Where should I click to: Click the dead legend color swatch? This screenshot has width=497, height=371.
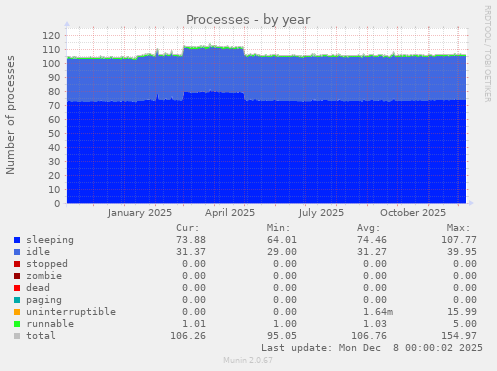tap(17, 288)
